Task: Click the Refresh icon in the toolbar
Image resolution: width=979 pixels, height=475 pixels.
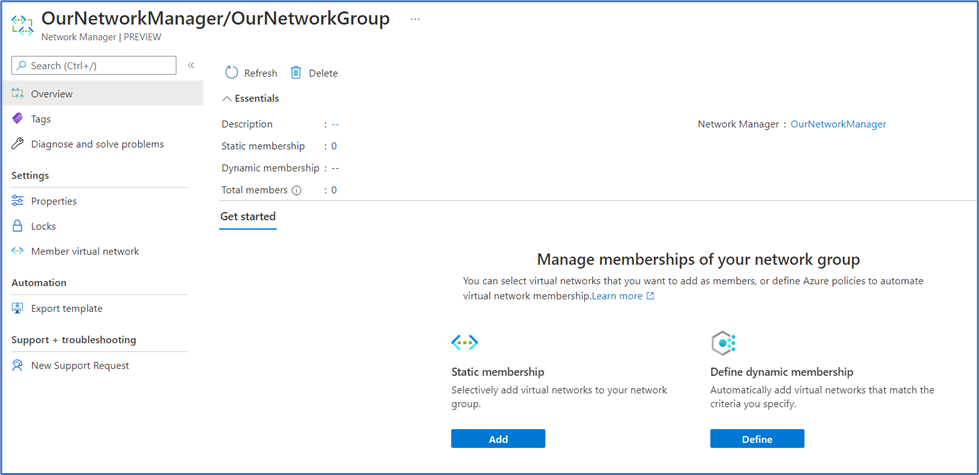Action: pos(232,73)
